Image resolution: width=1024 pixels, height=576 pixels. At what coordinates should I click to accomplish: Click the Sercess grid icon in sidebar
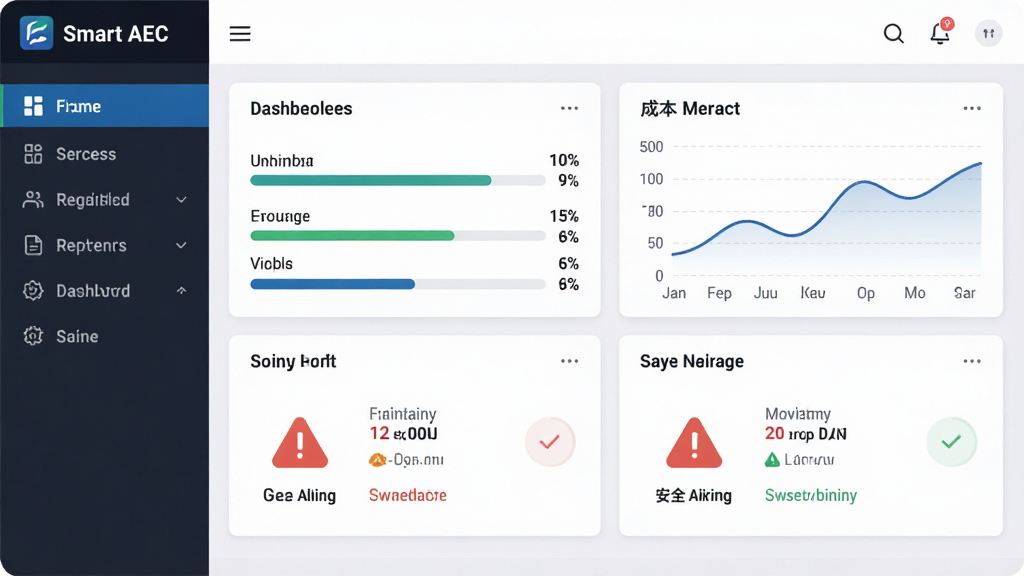[33, 154]
